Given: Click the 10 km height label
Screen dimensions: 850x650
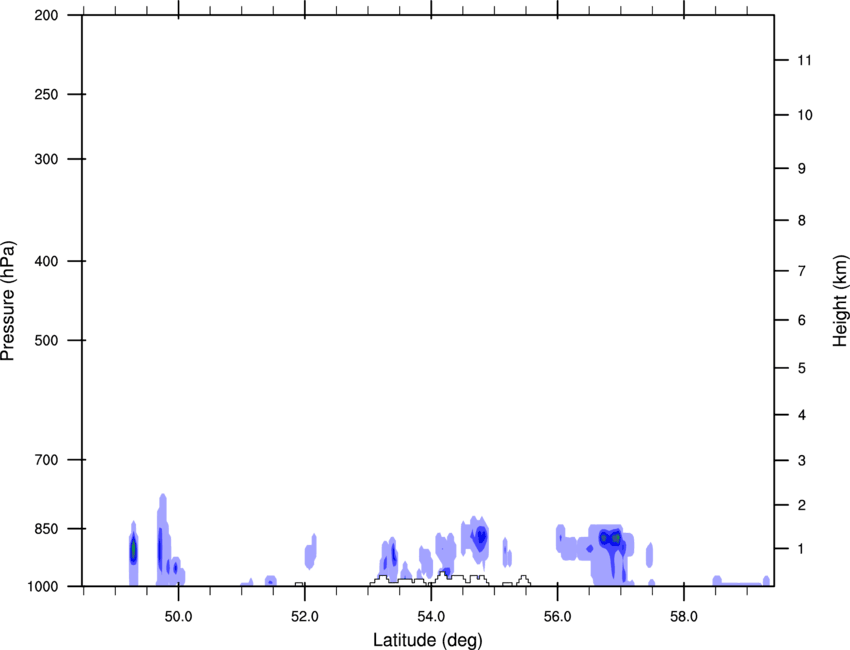Looking at the screenshot, I should pyautogui.click(x=805, y=115).
